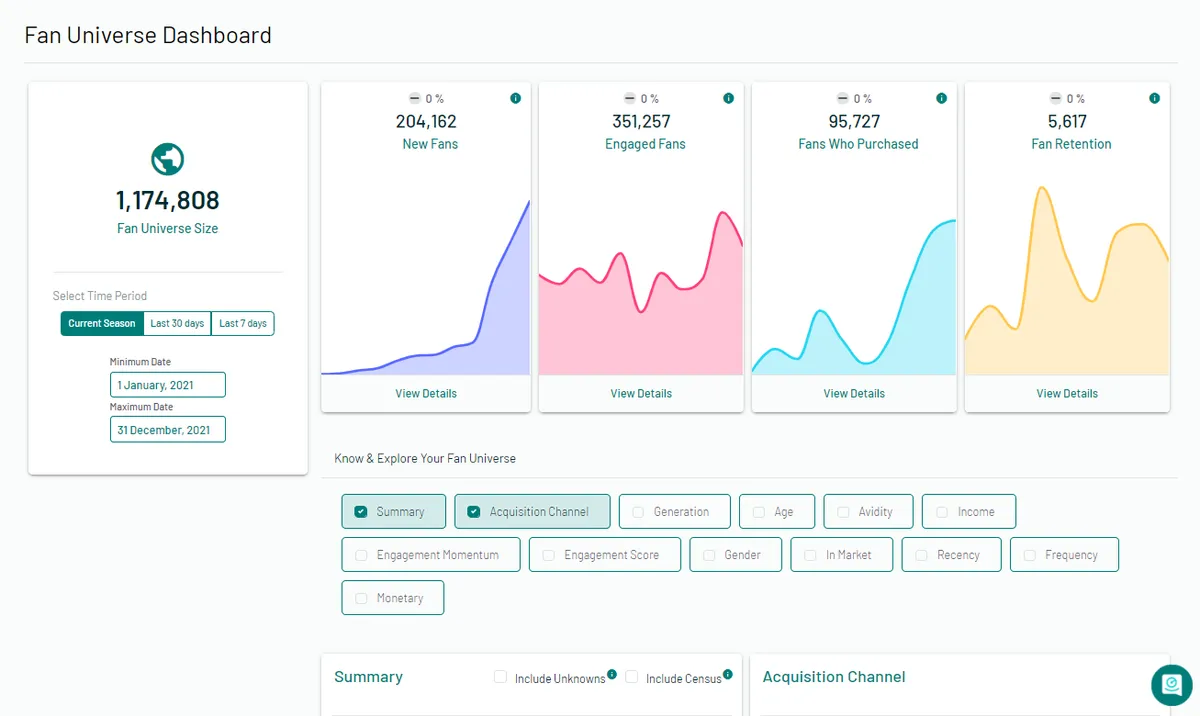Open info icon on Fans Who Purchased card
The height and width of the screenshot is (716, 1200).
[941, 98]
